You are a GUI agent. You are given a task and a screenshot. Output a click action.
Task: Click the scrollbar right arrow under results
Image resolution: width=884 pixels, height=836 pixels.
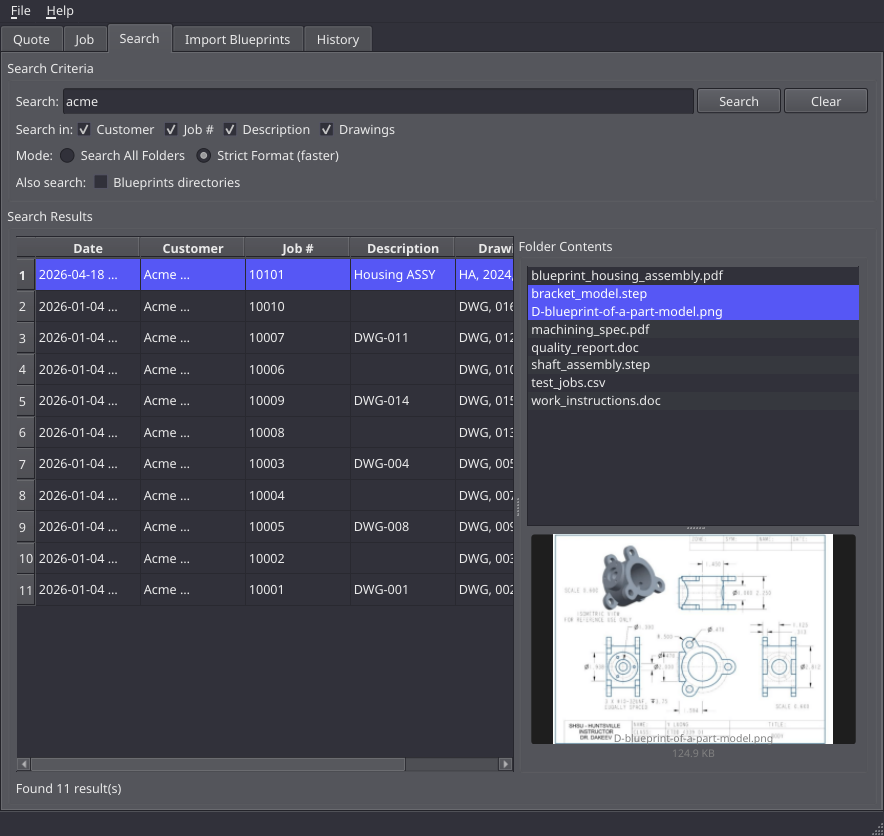point(505,764)
